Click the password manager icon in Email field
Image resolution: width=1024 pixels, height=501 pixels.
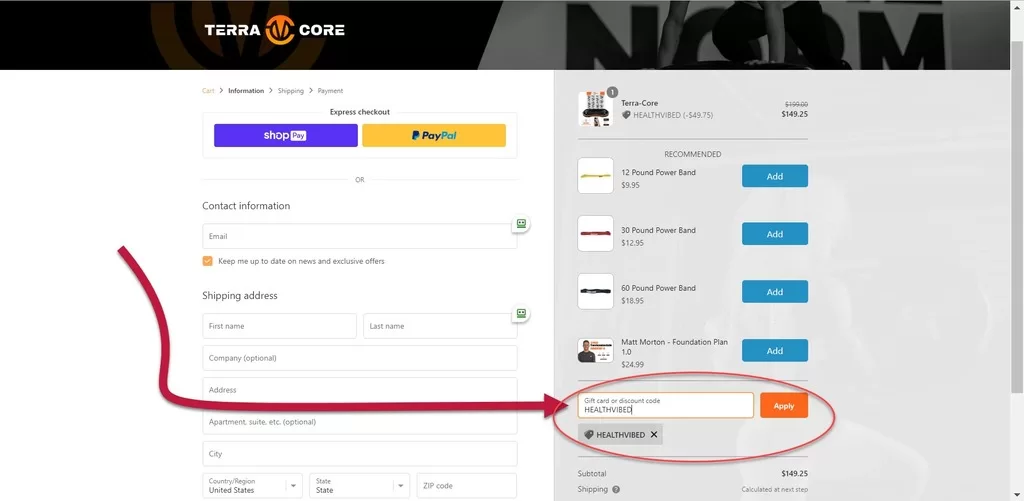coord(520,224)
